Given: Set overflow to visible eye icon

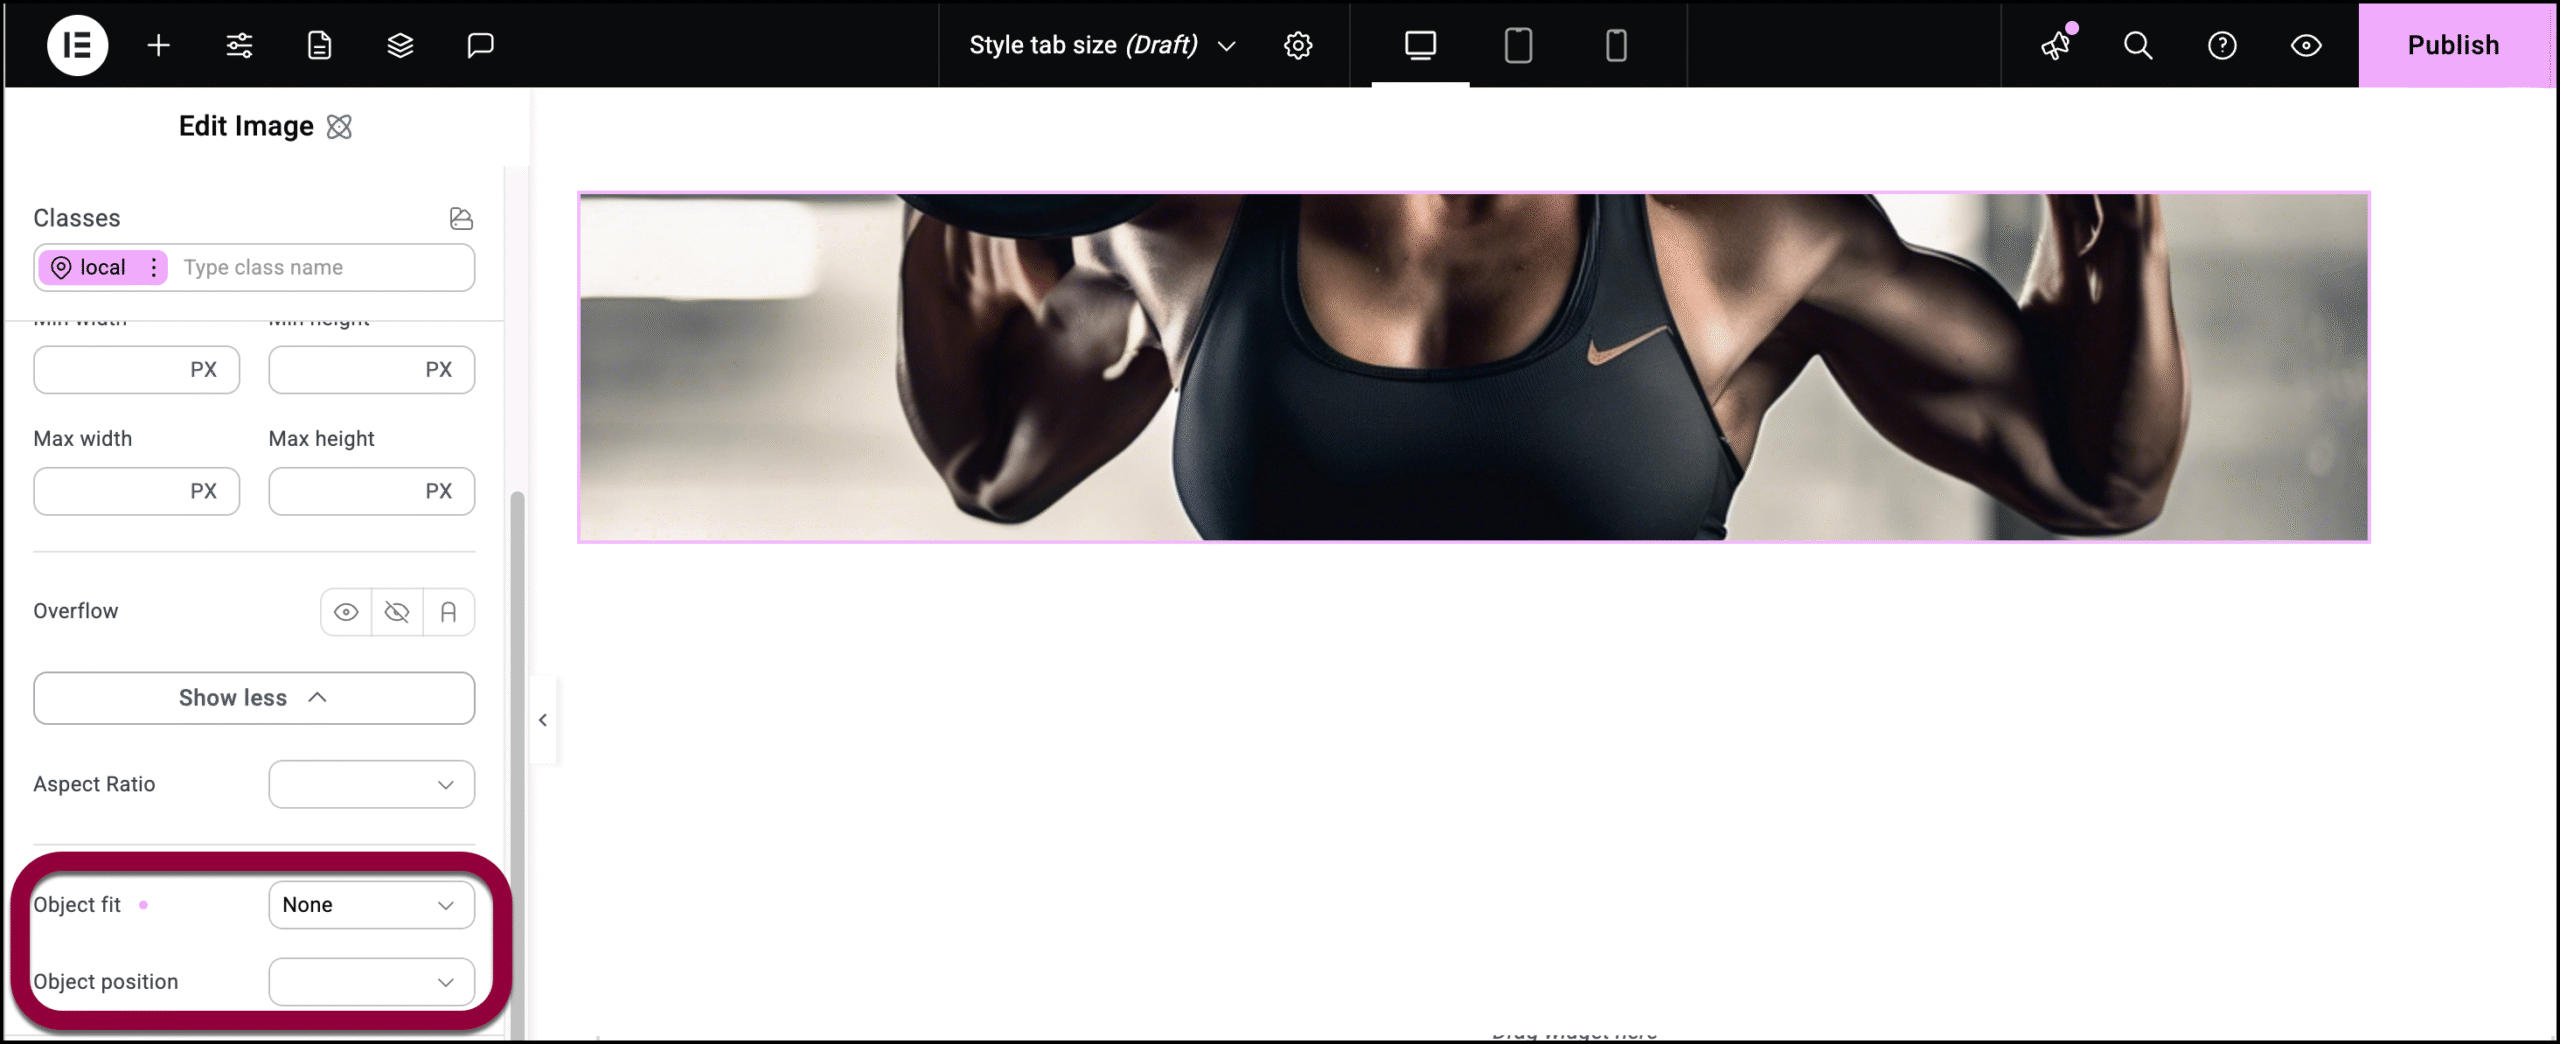Looking at the screenshot, I should coord(346,612).
